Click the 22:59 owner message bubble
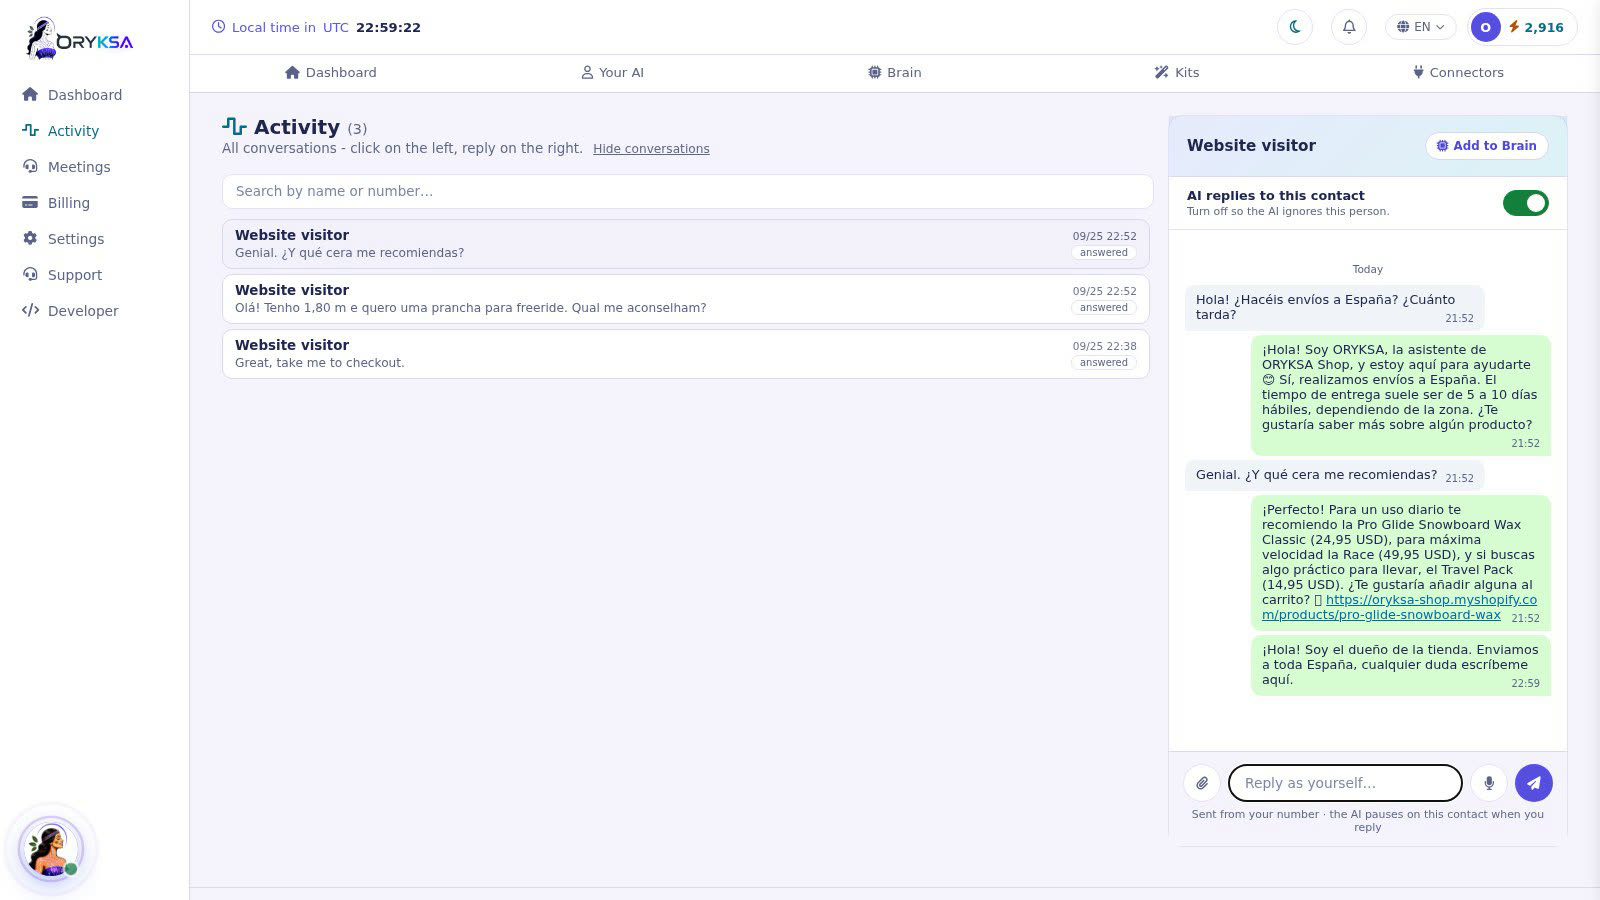The image size is (1600, 900). coord(1400,665)
